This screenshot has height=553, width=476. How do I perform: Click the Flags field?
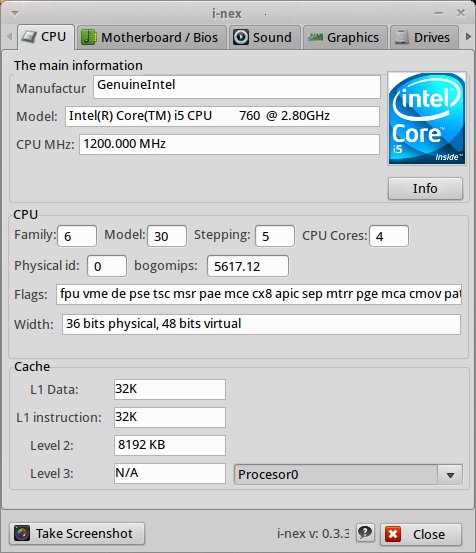[259, 294]
